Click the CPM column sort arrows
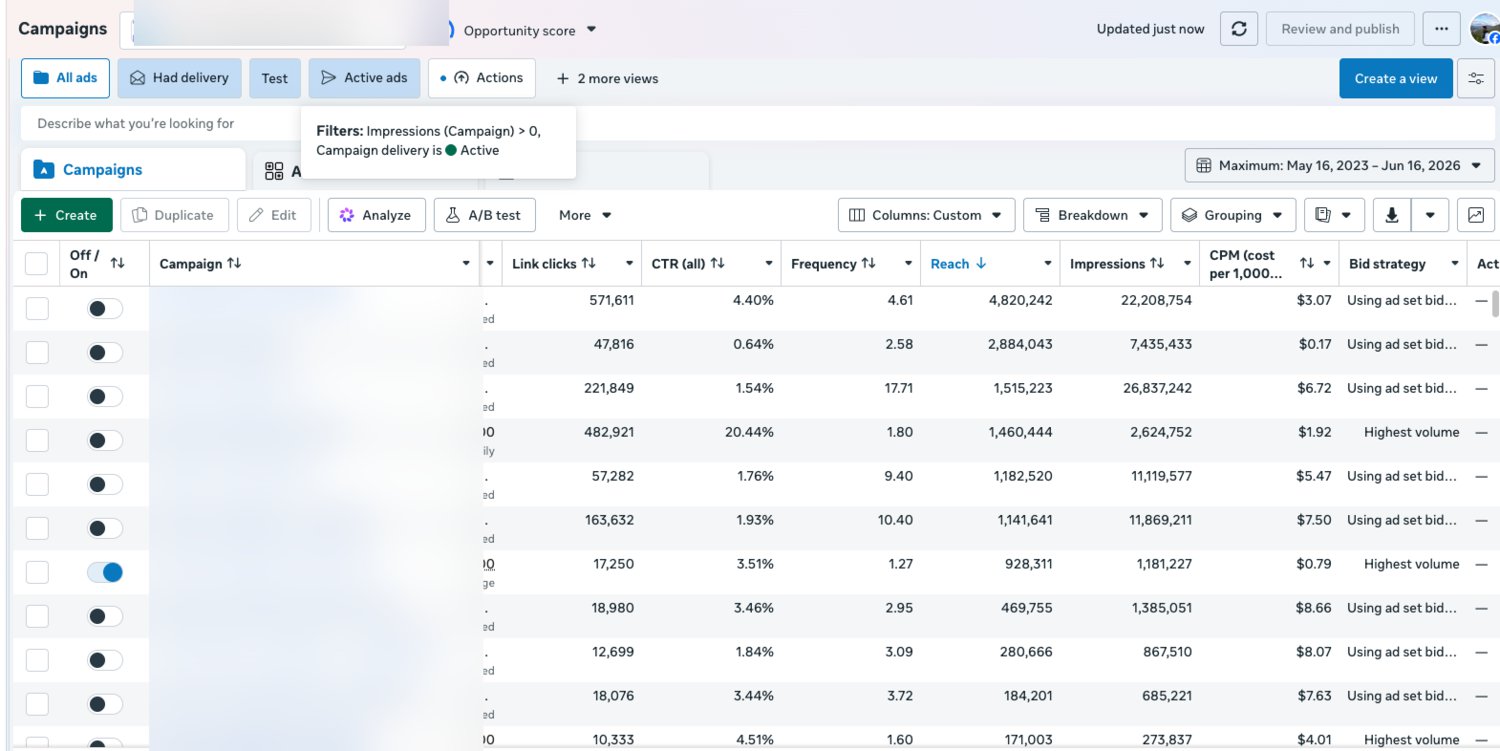 [x=1307, y=264]
